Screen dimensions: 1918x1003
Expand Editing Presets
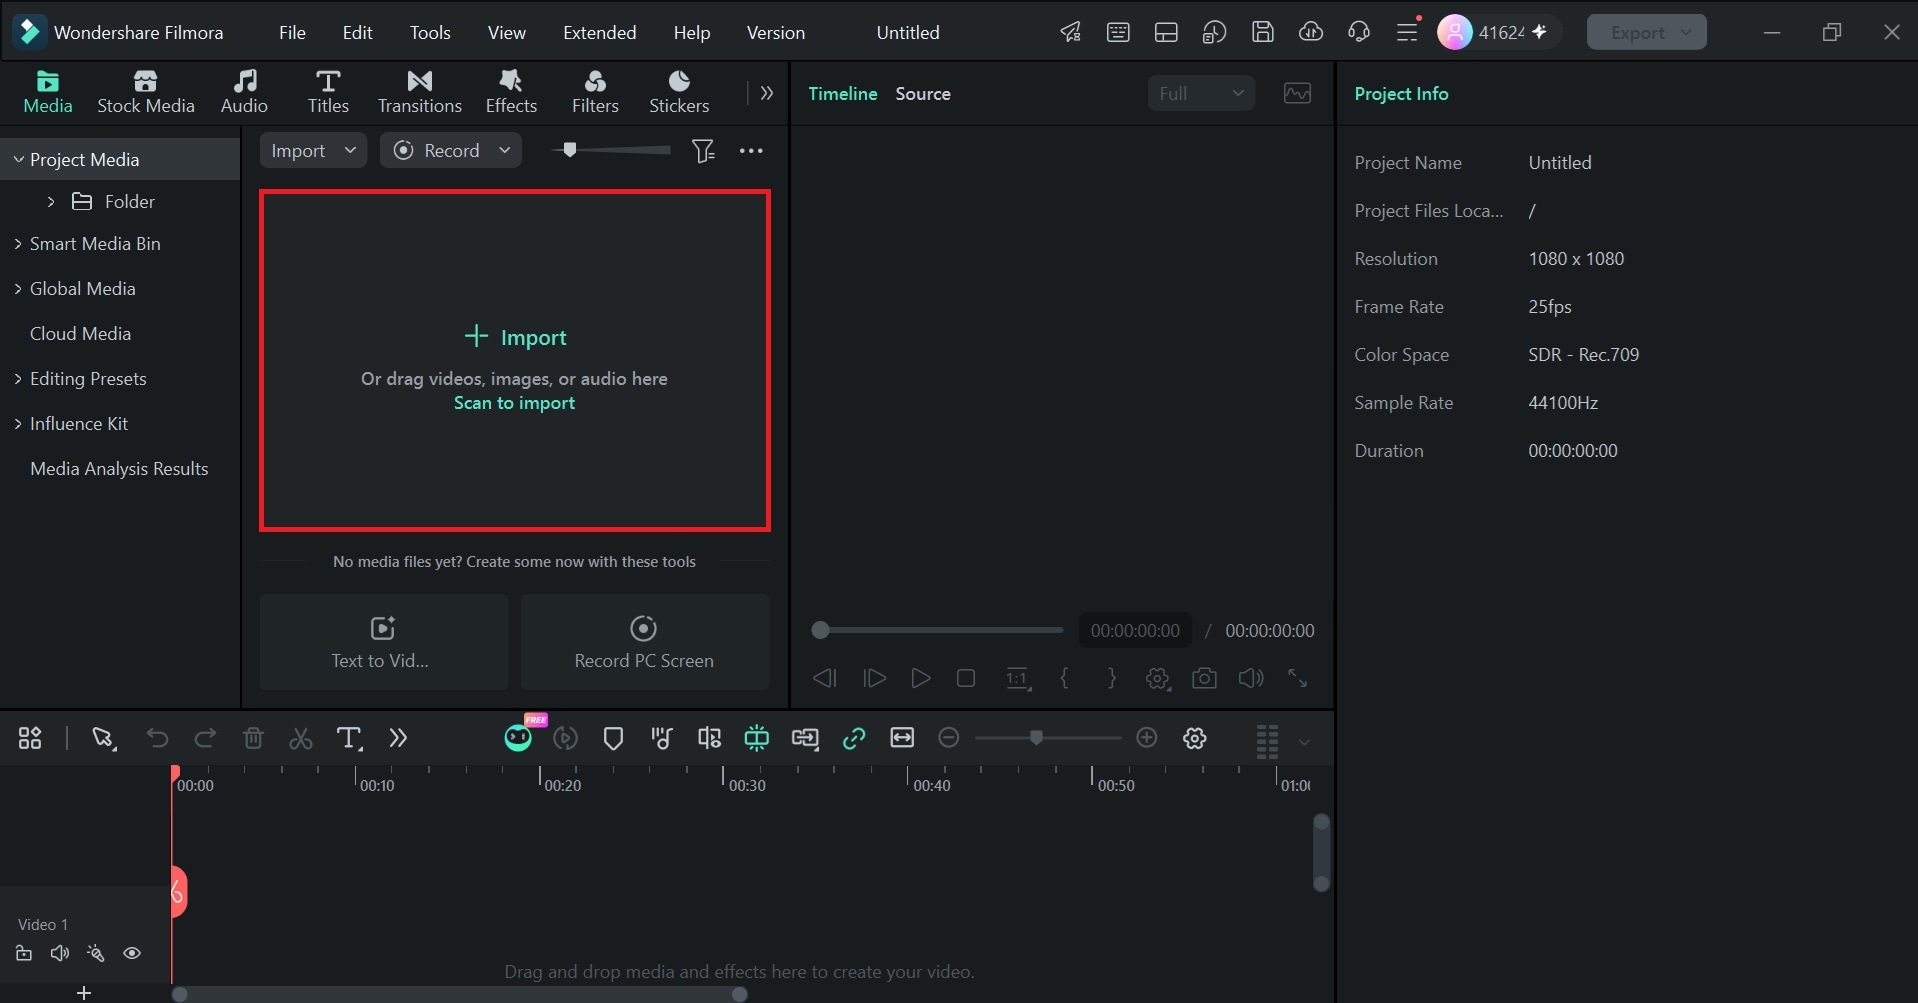(x=18, y=378)
